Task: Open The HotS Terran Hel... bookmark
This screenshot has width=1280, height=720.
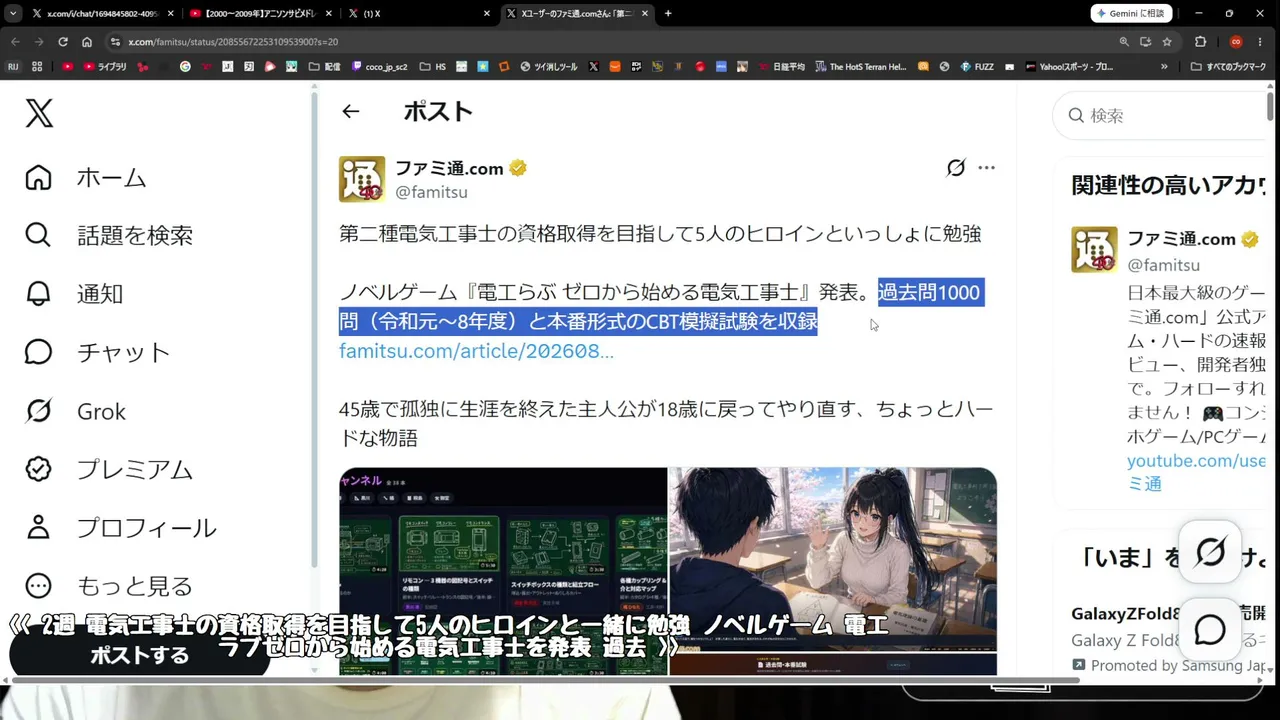Action: (859, 67)
